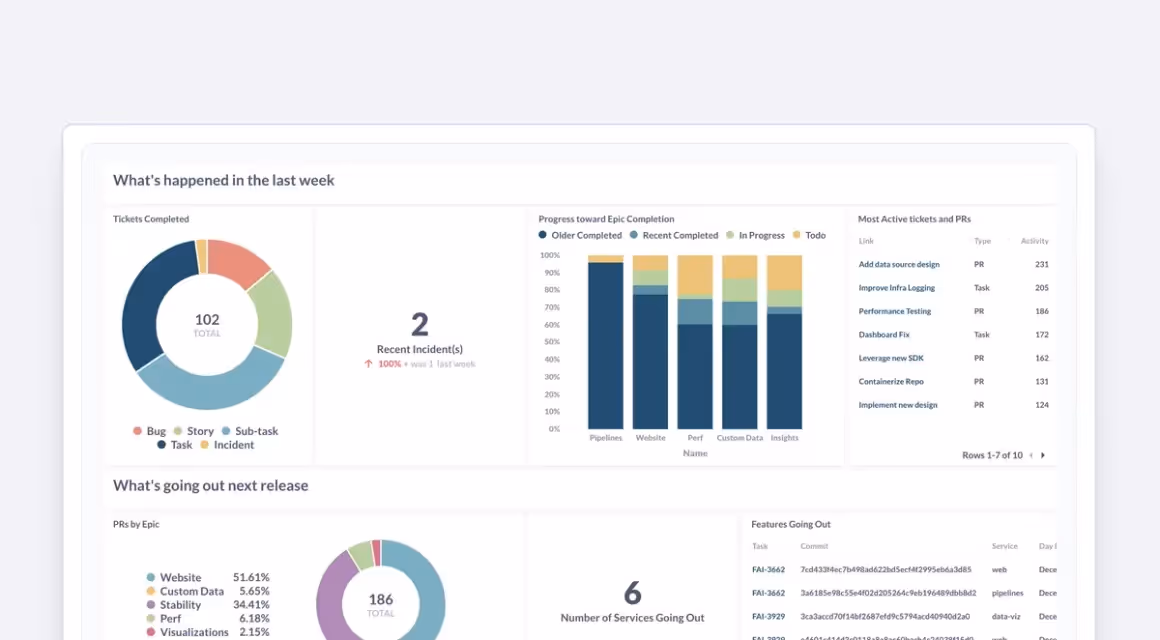The image size is (1160, 640).
Task: Open the Implement new design link
Action: click(897, 405)
